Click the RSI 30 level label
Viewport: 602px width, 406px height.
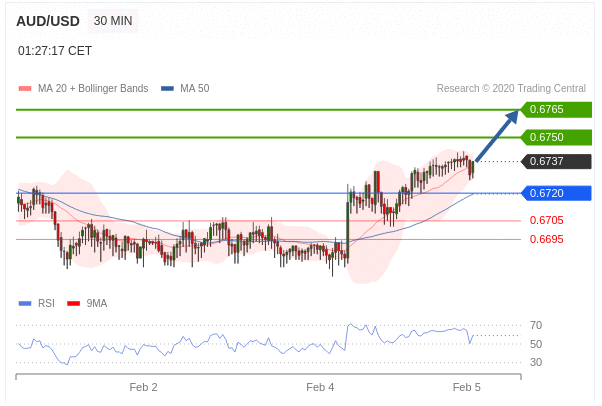click(536, 362)
